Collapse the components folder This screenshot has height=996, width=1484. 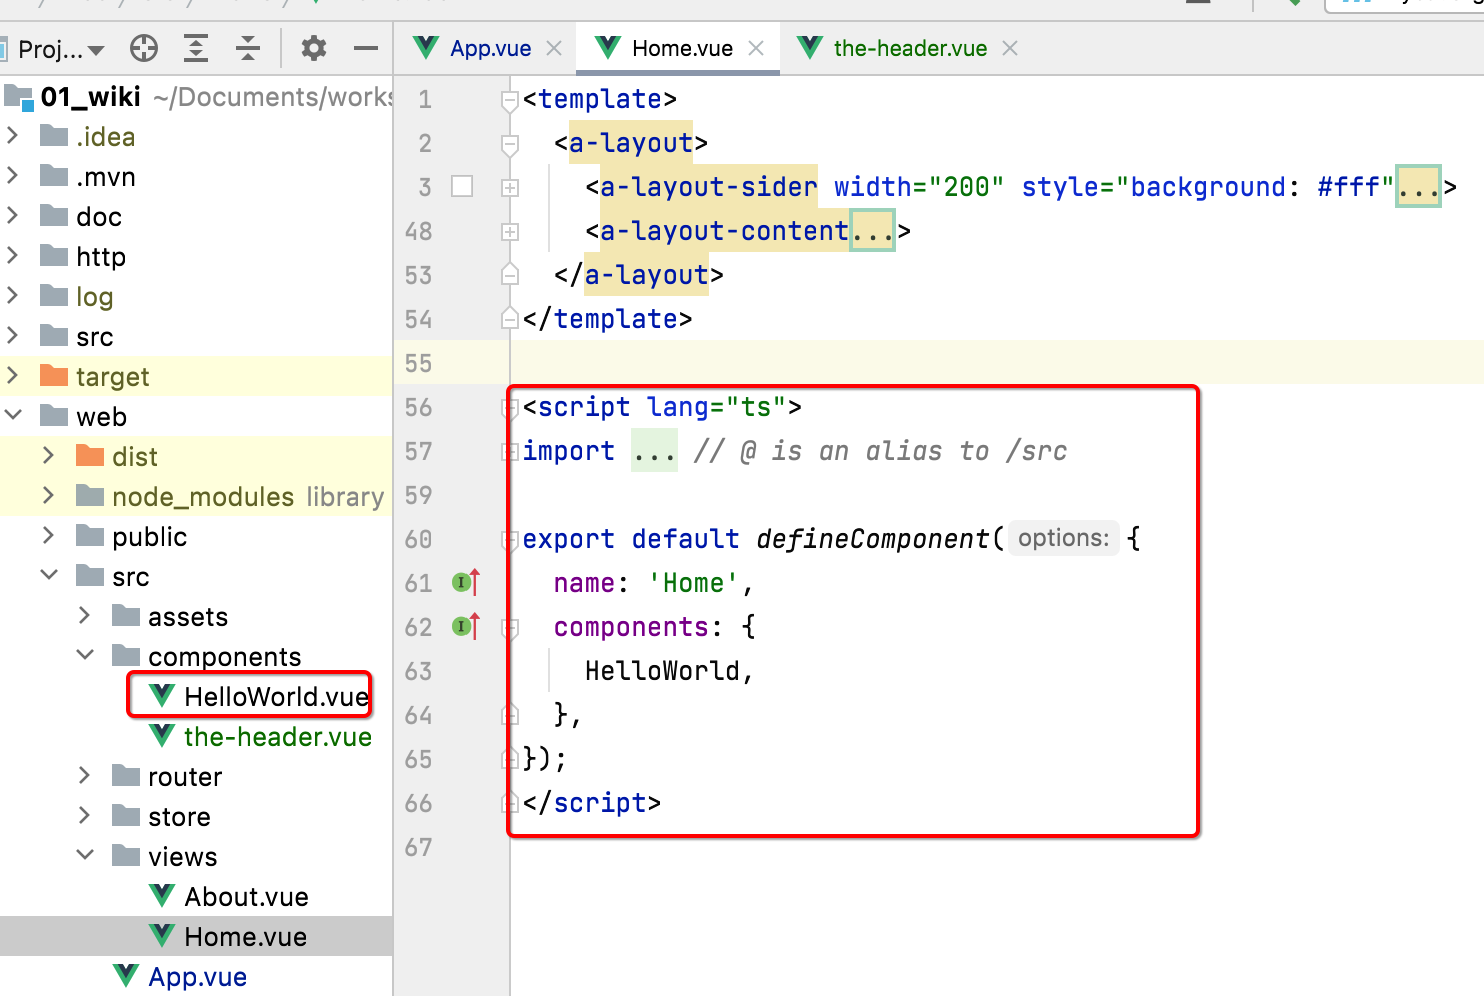(x=85, y=655)
